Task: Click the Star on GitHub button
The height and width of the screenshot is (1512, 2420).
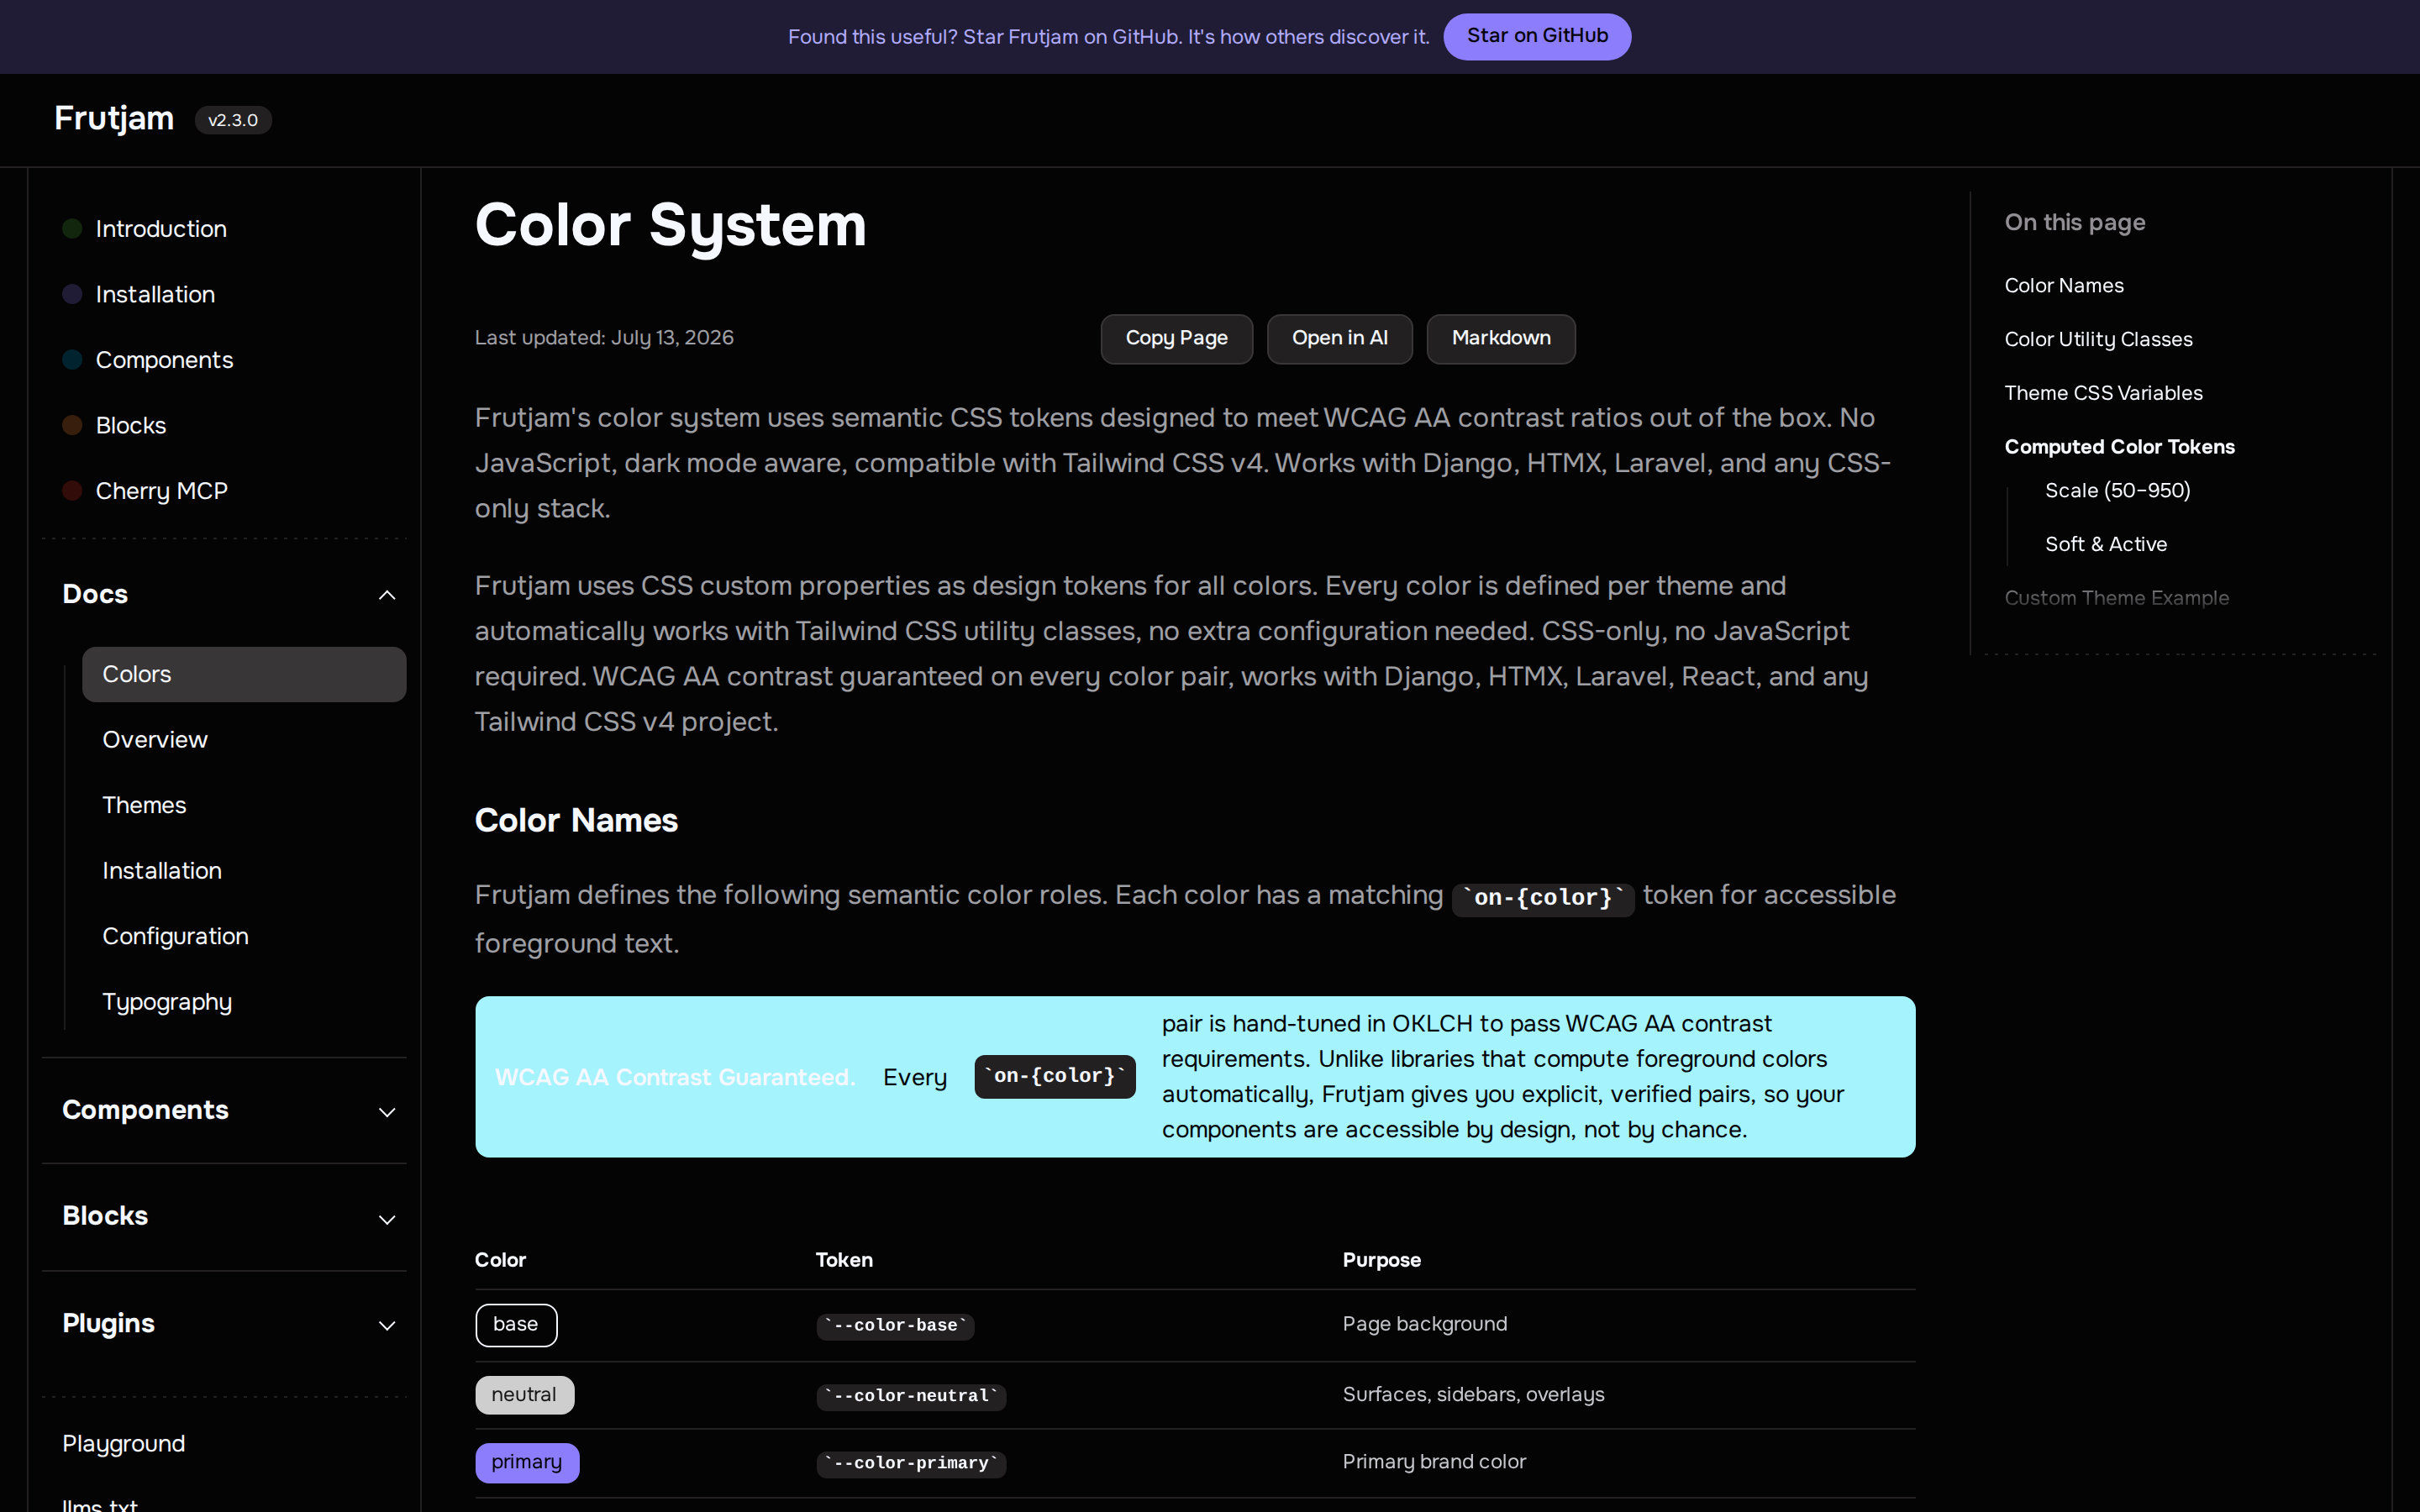Action: [1536, 37]
